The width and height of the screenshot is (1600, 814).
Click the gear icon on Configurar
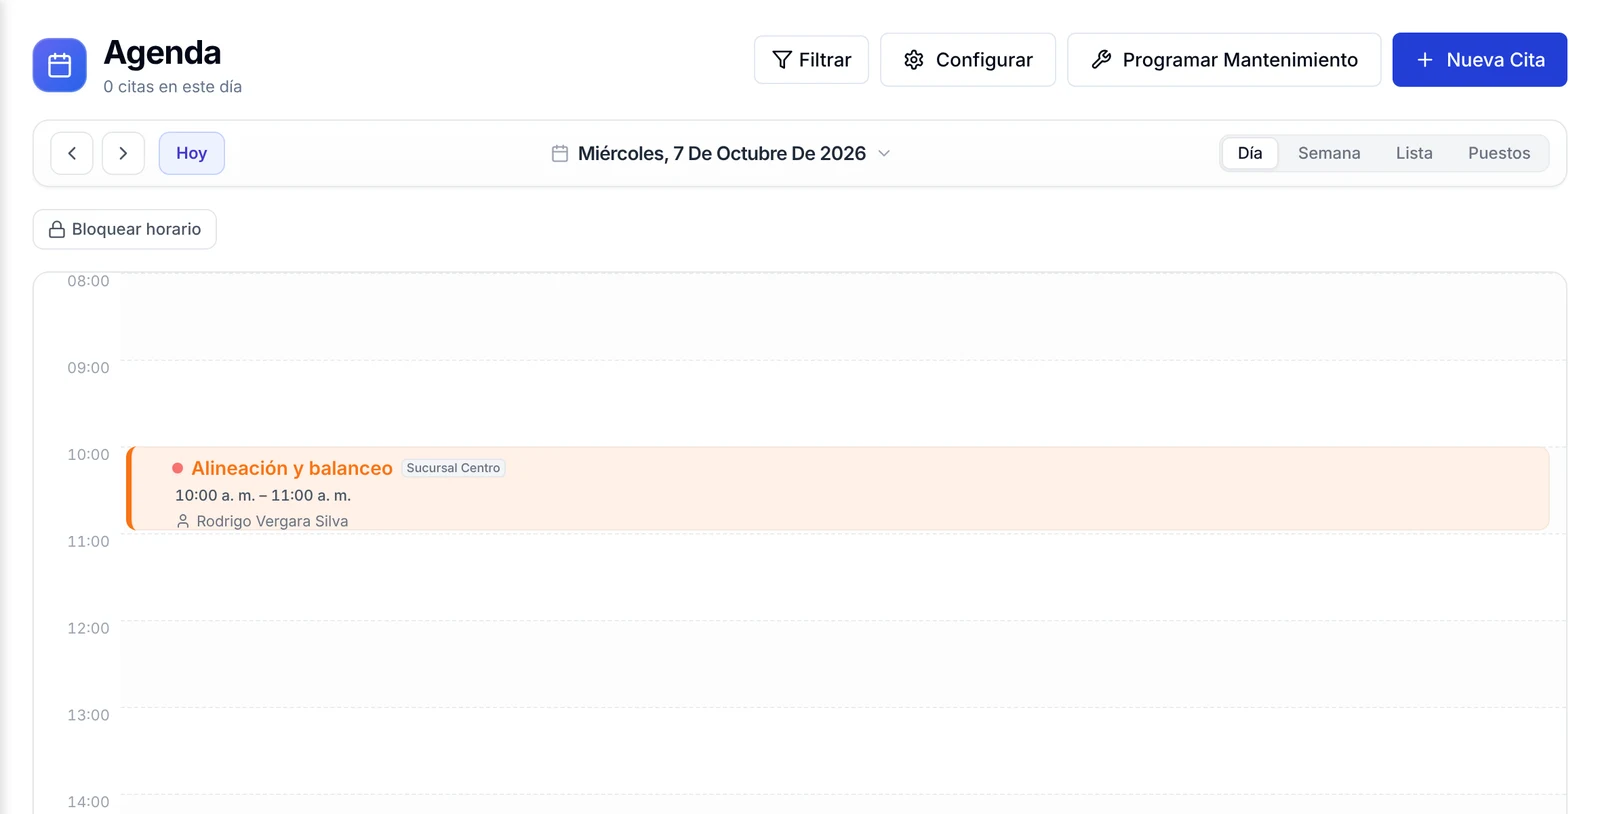tap(914, 60)
